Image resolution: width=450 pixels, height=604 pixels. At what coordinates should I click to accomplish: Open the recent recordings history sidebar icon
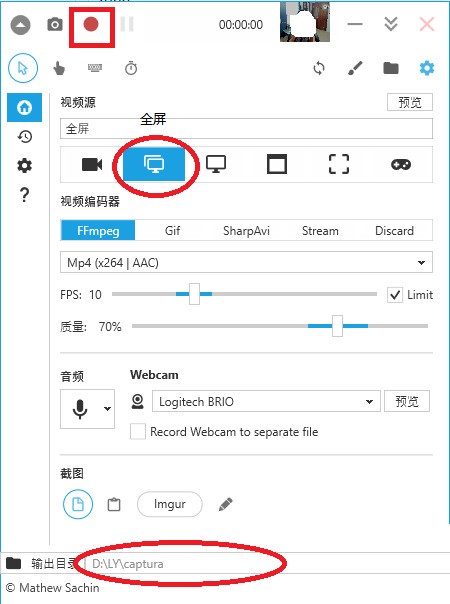(25, 136)
